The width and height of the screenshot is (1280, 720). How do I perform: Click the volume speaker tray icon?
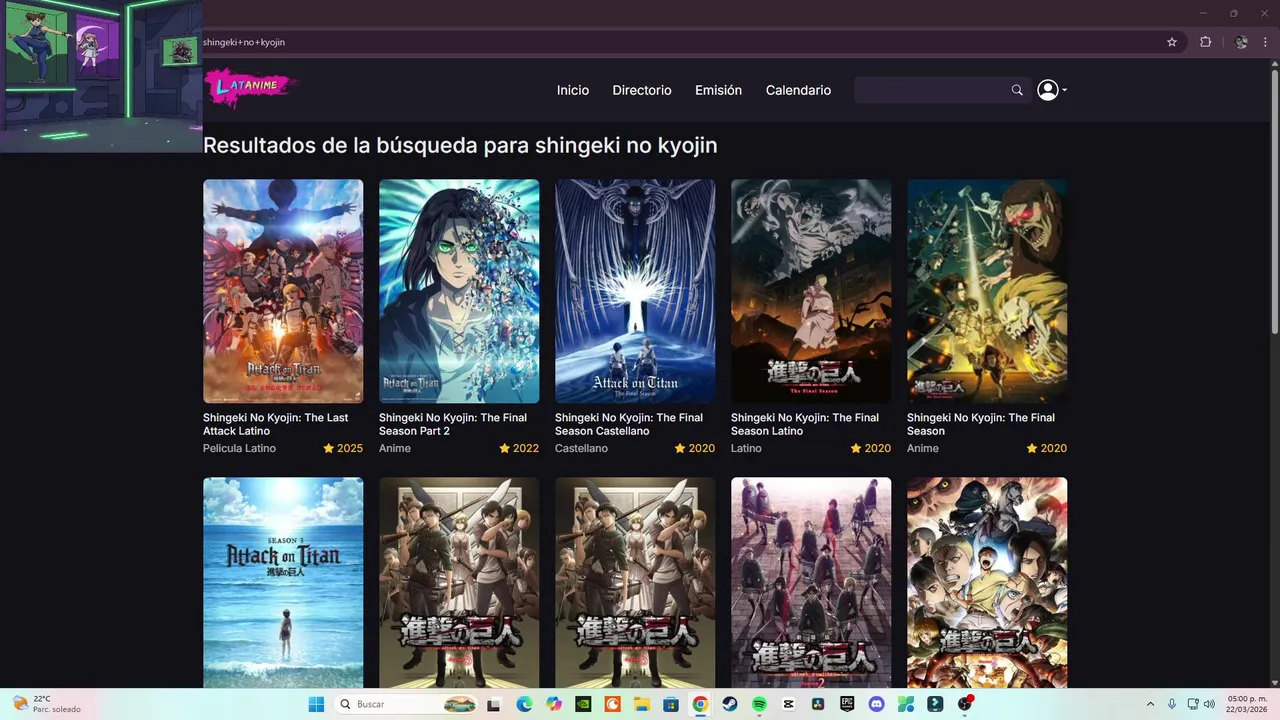[1209, 704]
